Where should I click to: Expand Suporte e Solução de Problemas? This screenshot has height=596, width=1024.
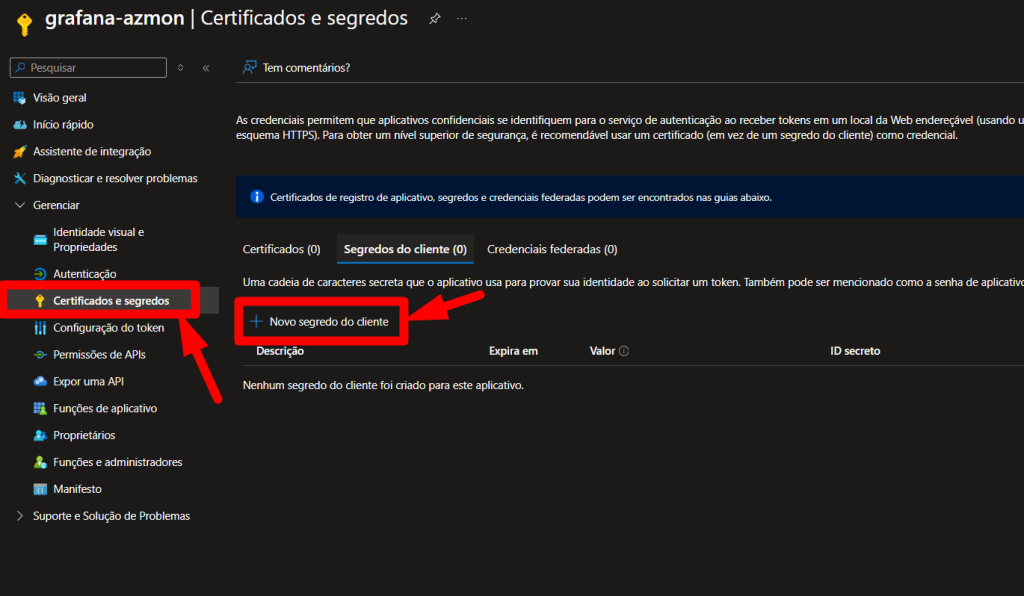20,516
